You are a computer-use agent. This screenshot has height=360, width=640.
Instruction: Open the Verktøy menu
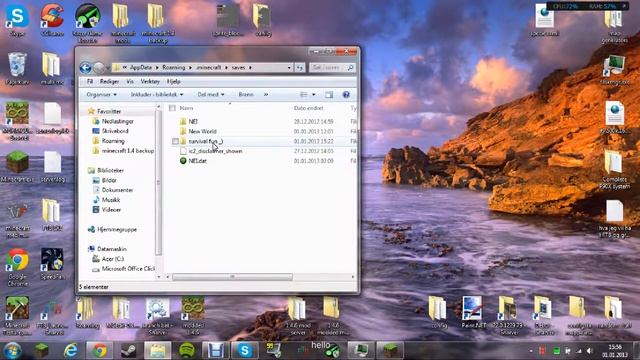[150, 82]
